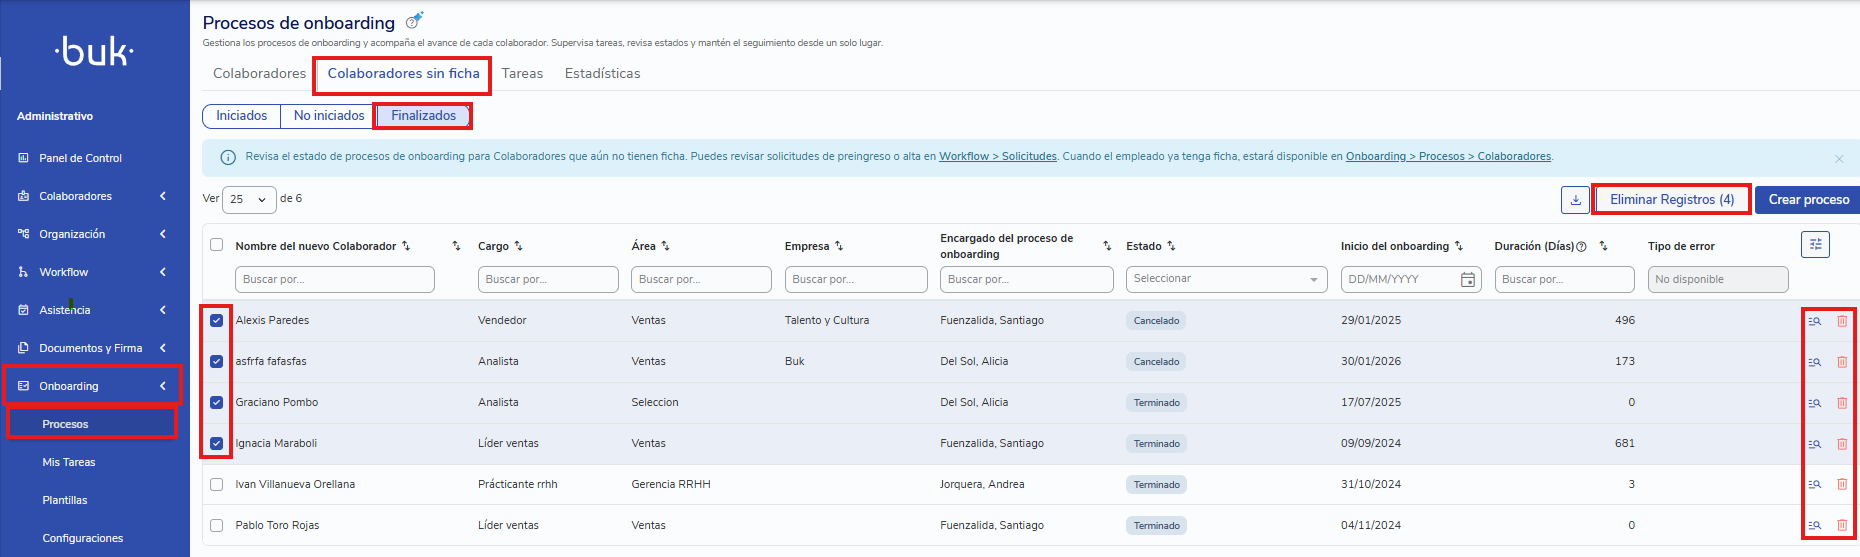1860x557 pixels.
Task: Check Ivan Villanueva Orellana checkbox
Action: pyautogui.click(x=217, y=485)
